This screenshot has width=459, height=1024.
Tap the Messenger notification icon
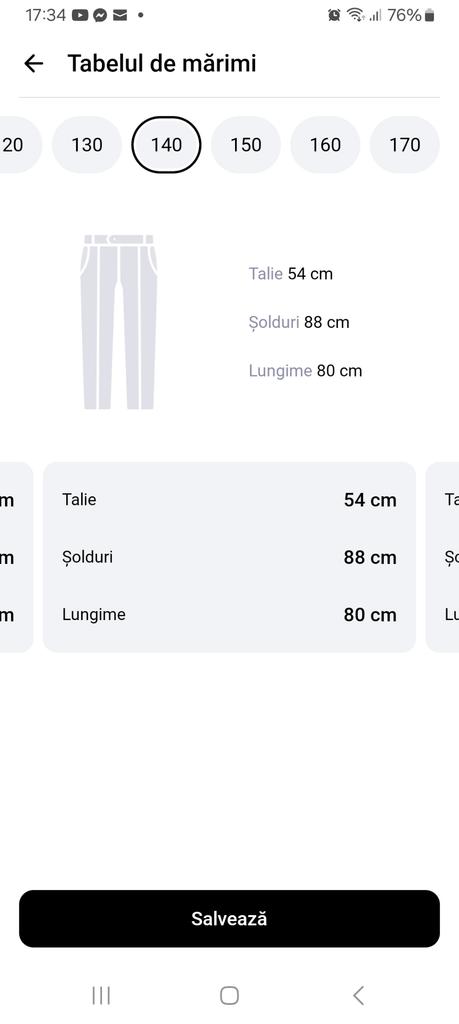(100, 15)
